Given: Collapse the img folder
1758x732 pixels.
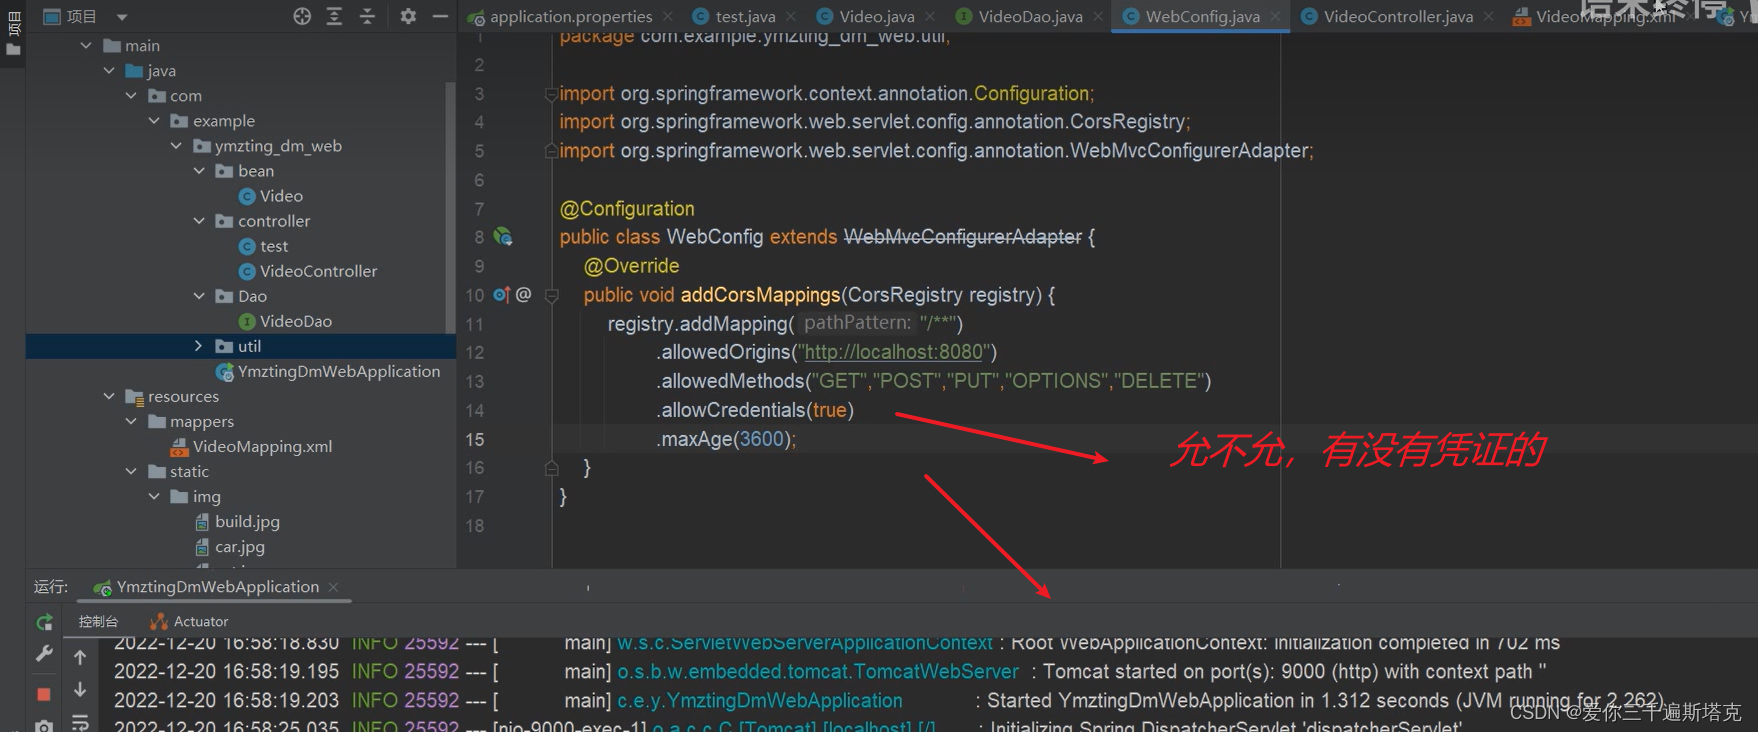Looking at the screenshot, I should [x=154, y=496].
